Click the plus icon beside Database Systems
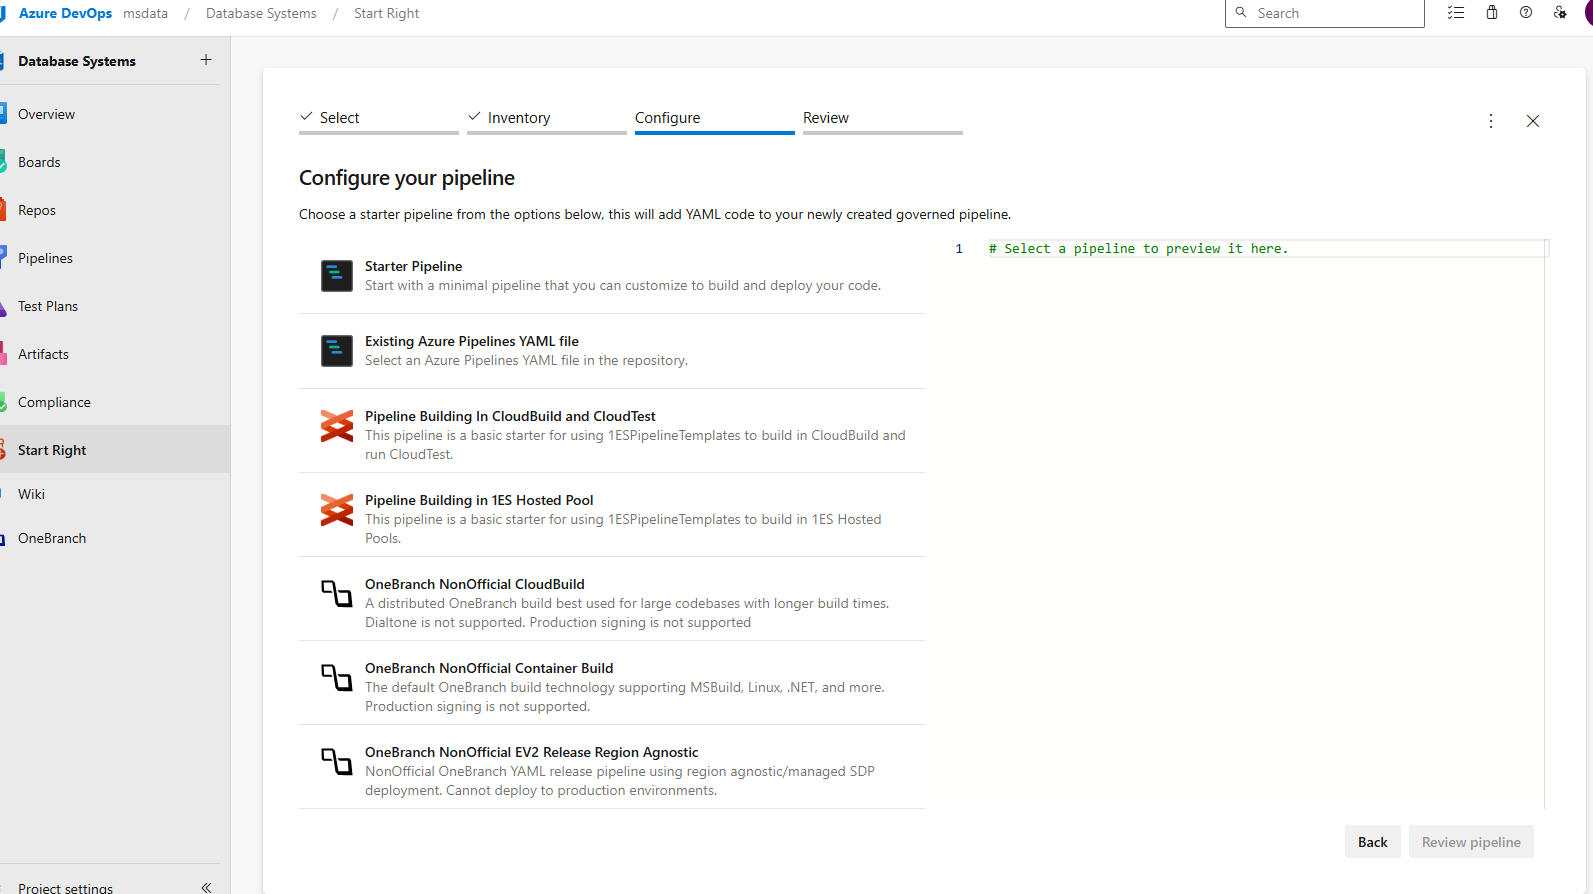The image size is (1593, 894). (x=206, y=60)
